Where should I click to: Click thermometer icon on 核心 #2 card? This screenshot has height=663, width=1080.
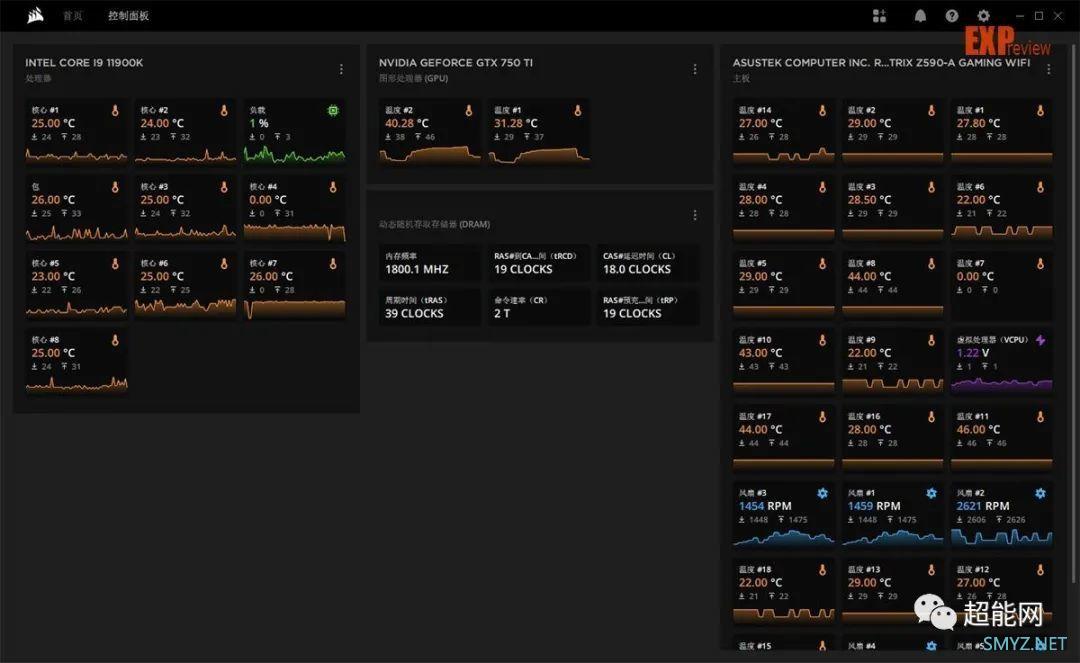(224, 110)
